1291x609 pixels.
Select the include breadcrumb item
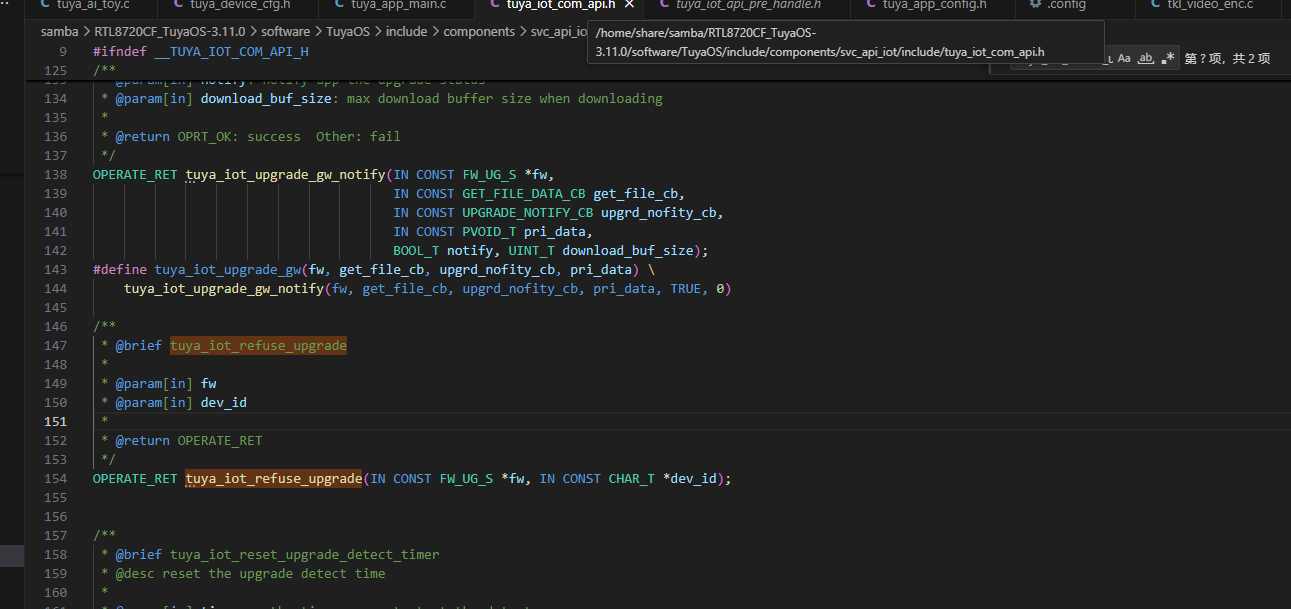pos(406,31)
